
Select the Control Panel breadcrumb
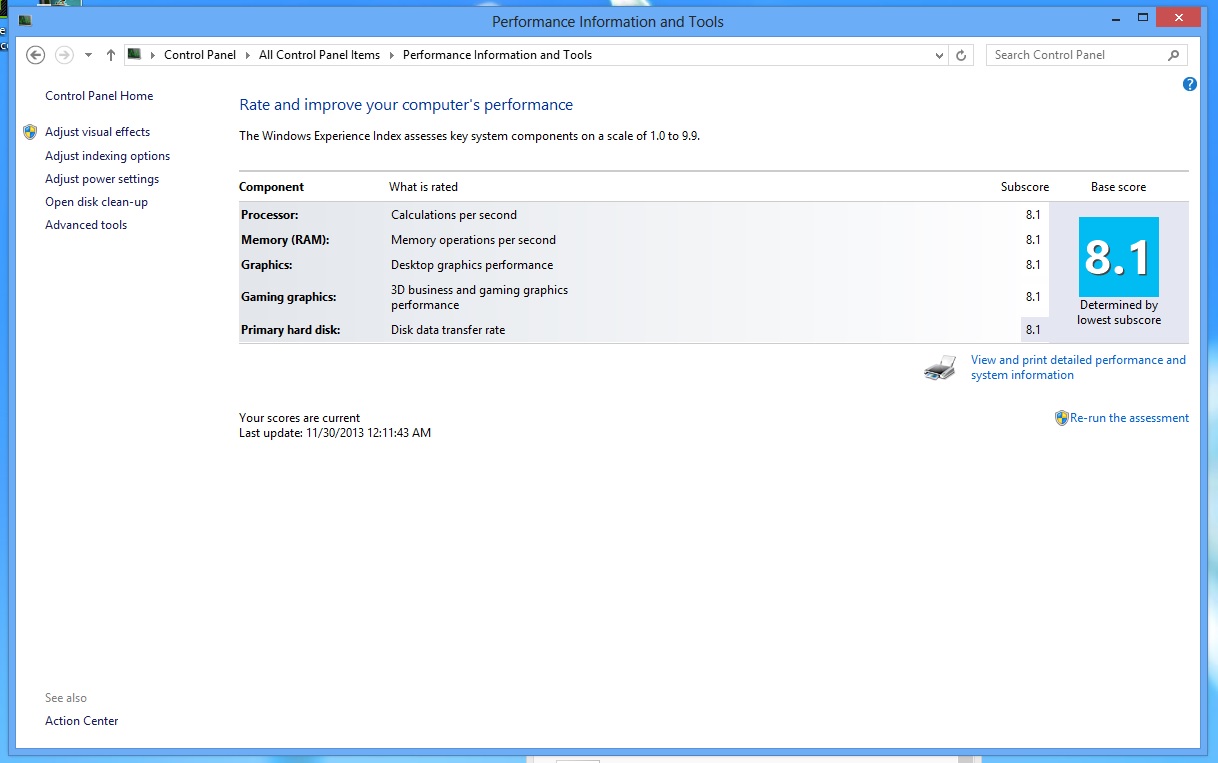[200, 55]
